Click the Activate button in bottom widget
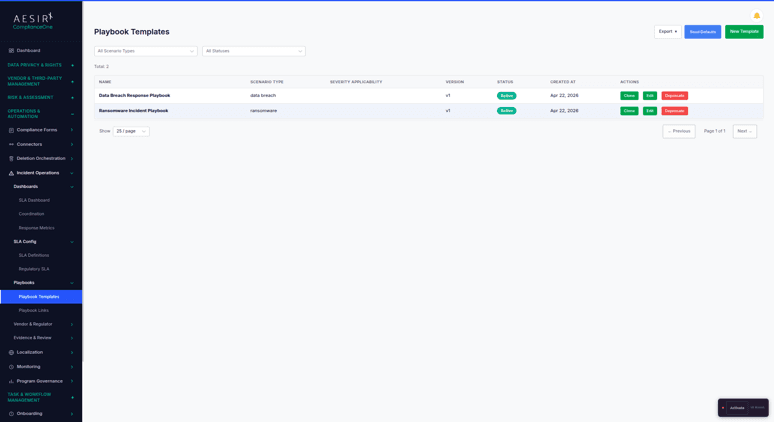 (737, 408)
